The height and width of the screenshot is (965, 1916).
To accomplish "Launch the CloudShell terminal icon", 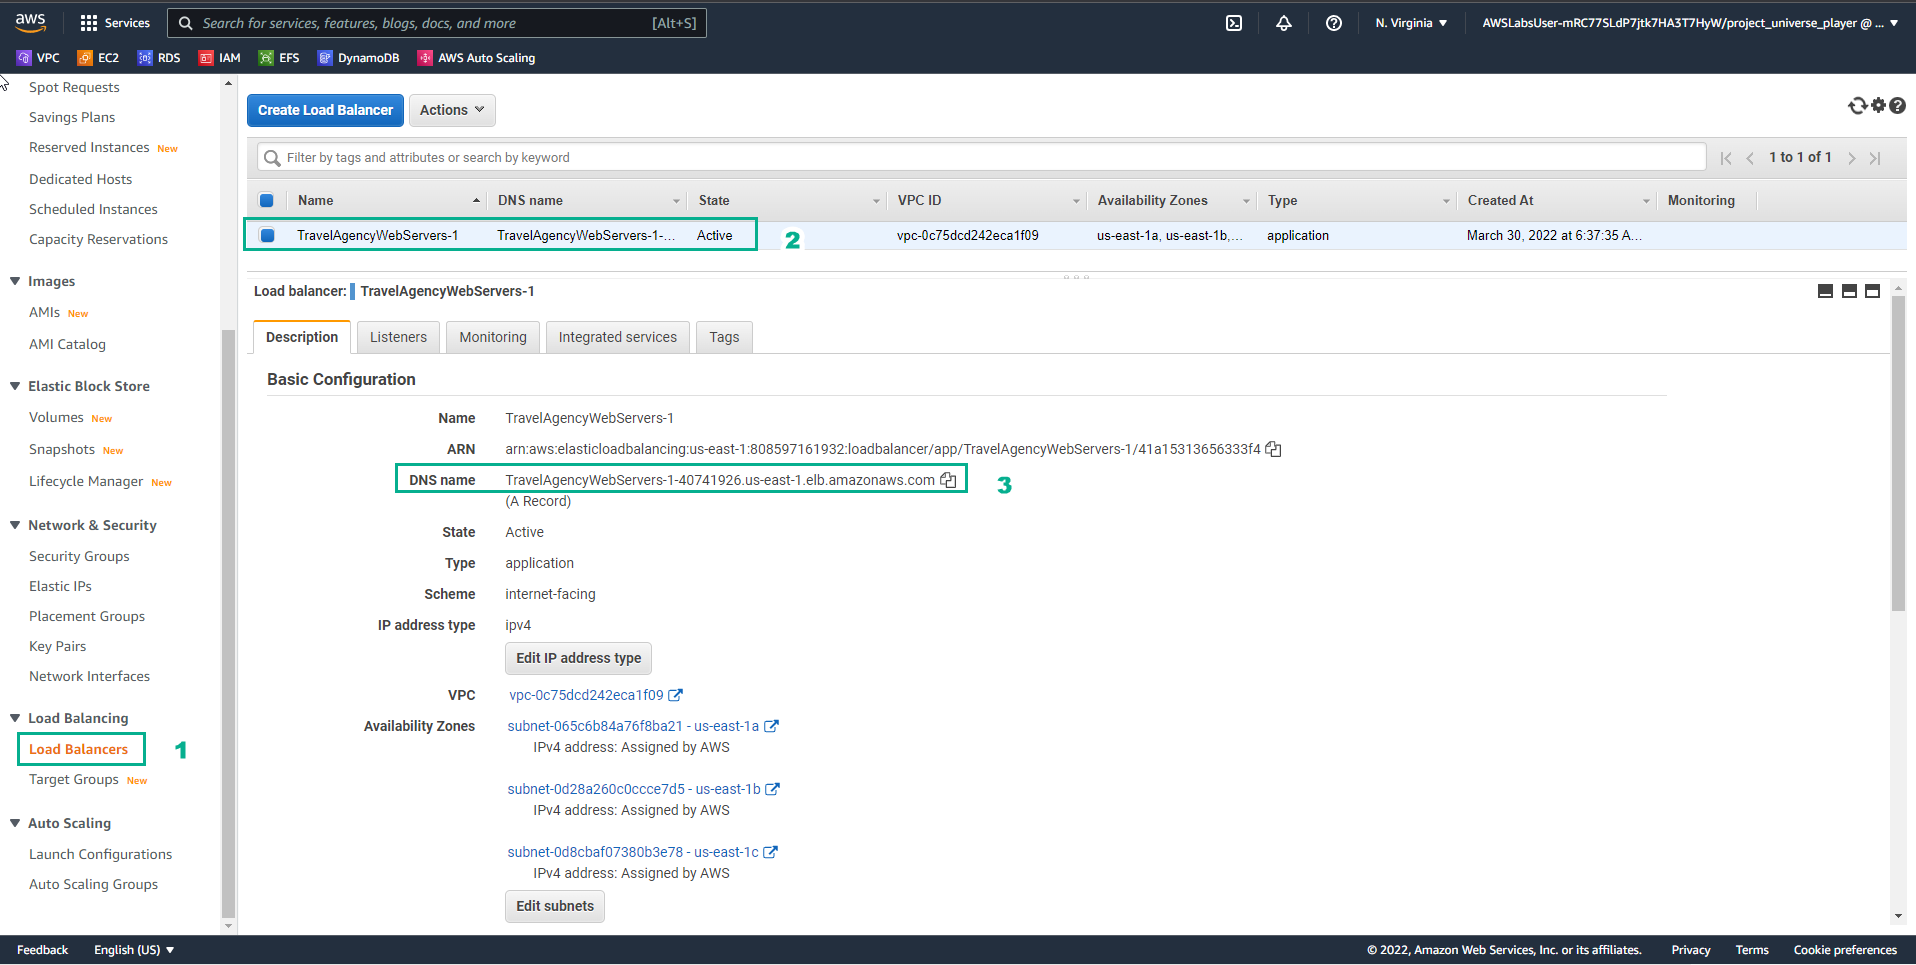I will (x=1234, y=23).
